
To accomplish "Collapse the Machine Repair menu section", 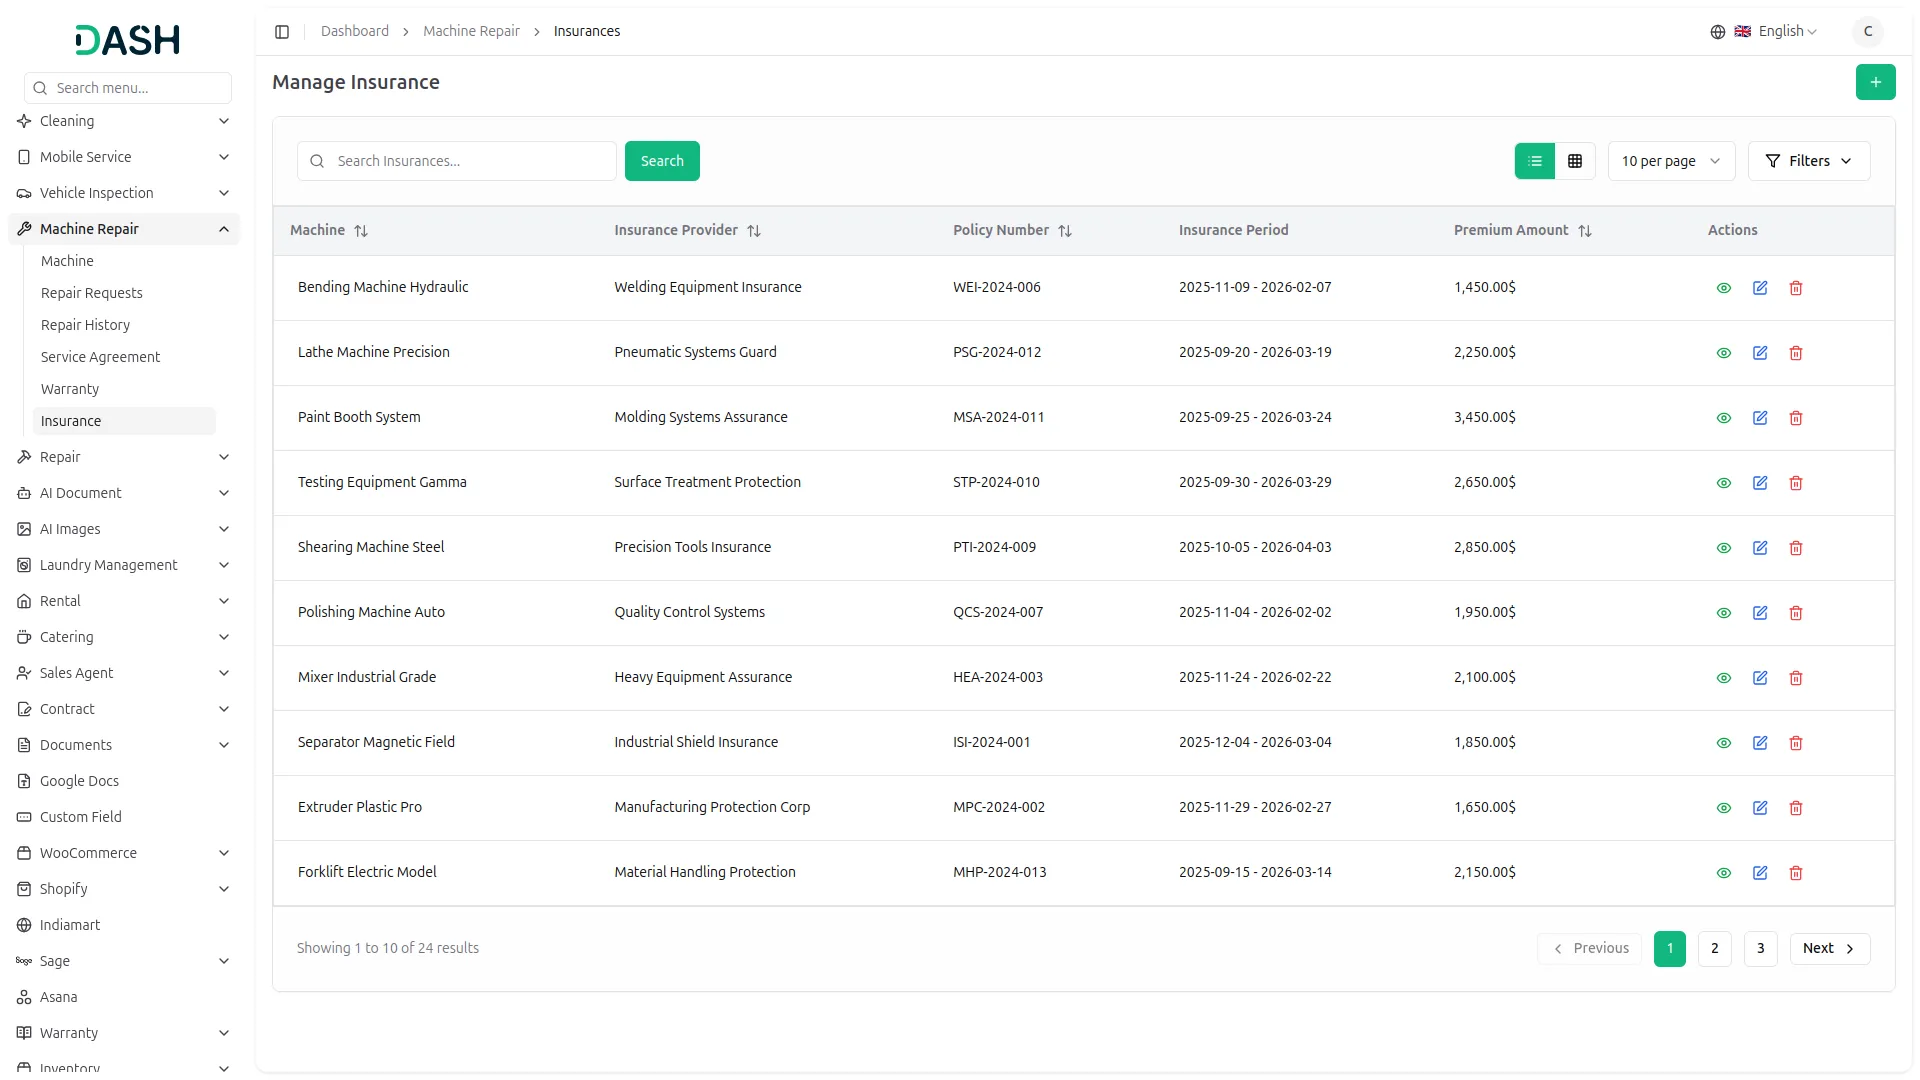I will 123,229.
